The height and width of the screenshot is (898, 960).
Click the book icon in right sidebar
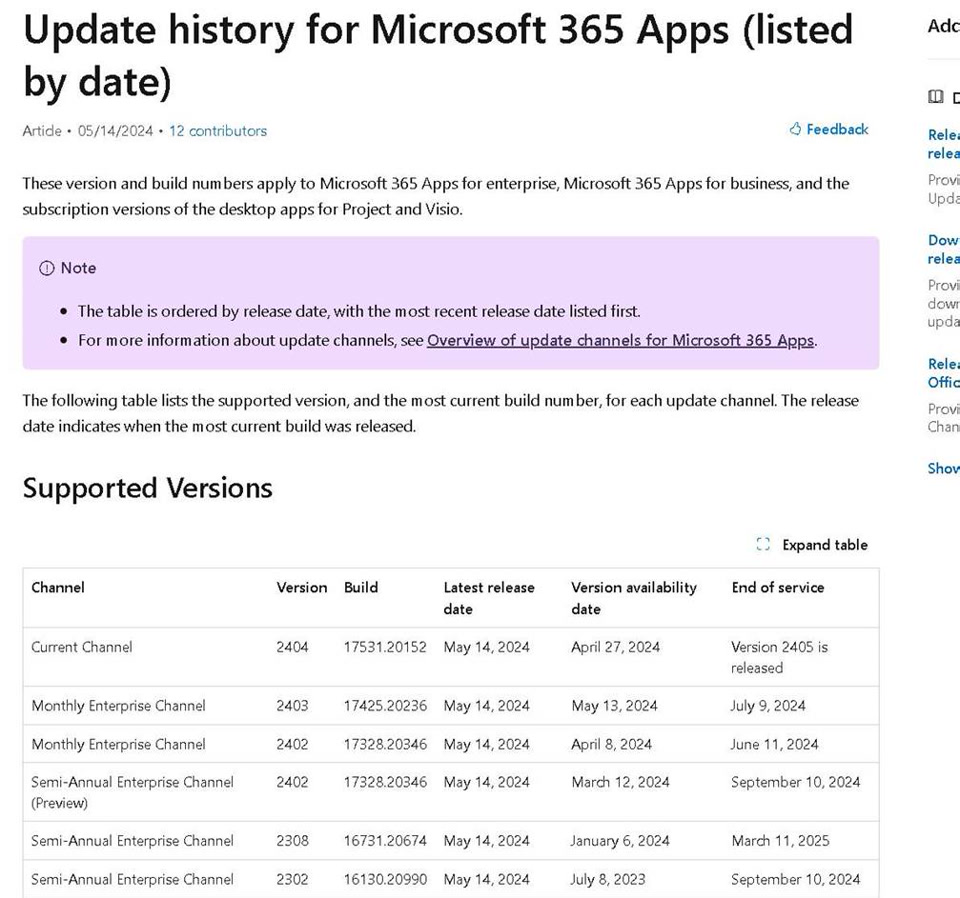pos(935,97)
